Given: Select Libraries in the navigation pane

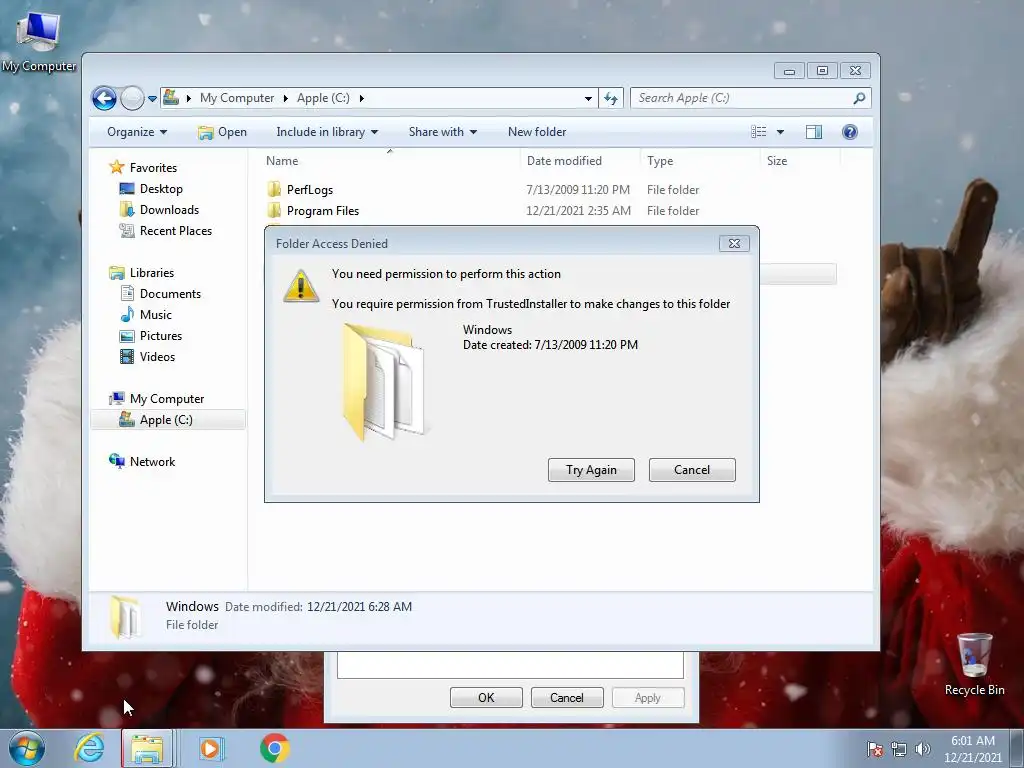Looking at the screenshot, I should coord(142,273).
